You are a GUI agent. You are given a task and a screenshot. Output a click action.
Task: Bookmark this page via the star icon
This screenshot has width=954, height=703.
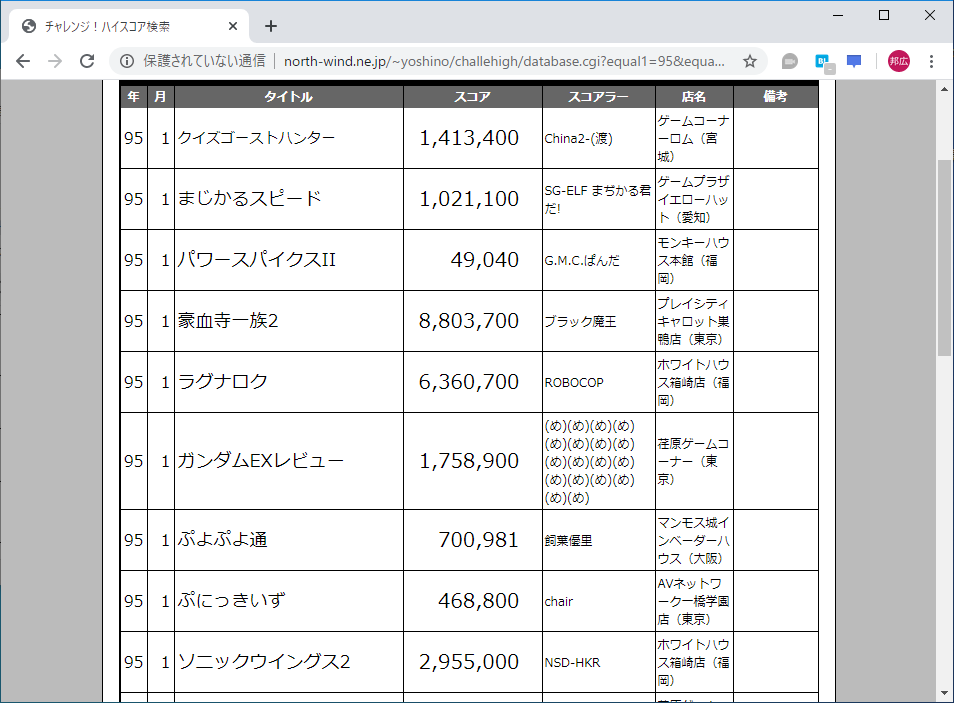[x=749, y=61]
